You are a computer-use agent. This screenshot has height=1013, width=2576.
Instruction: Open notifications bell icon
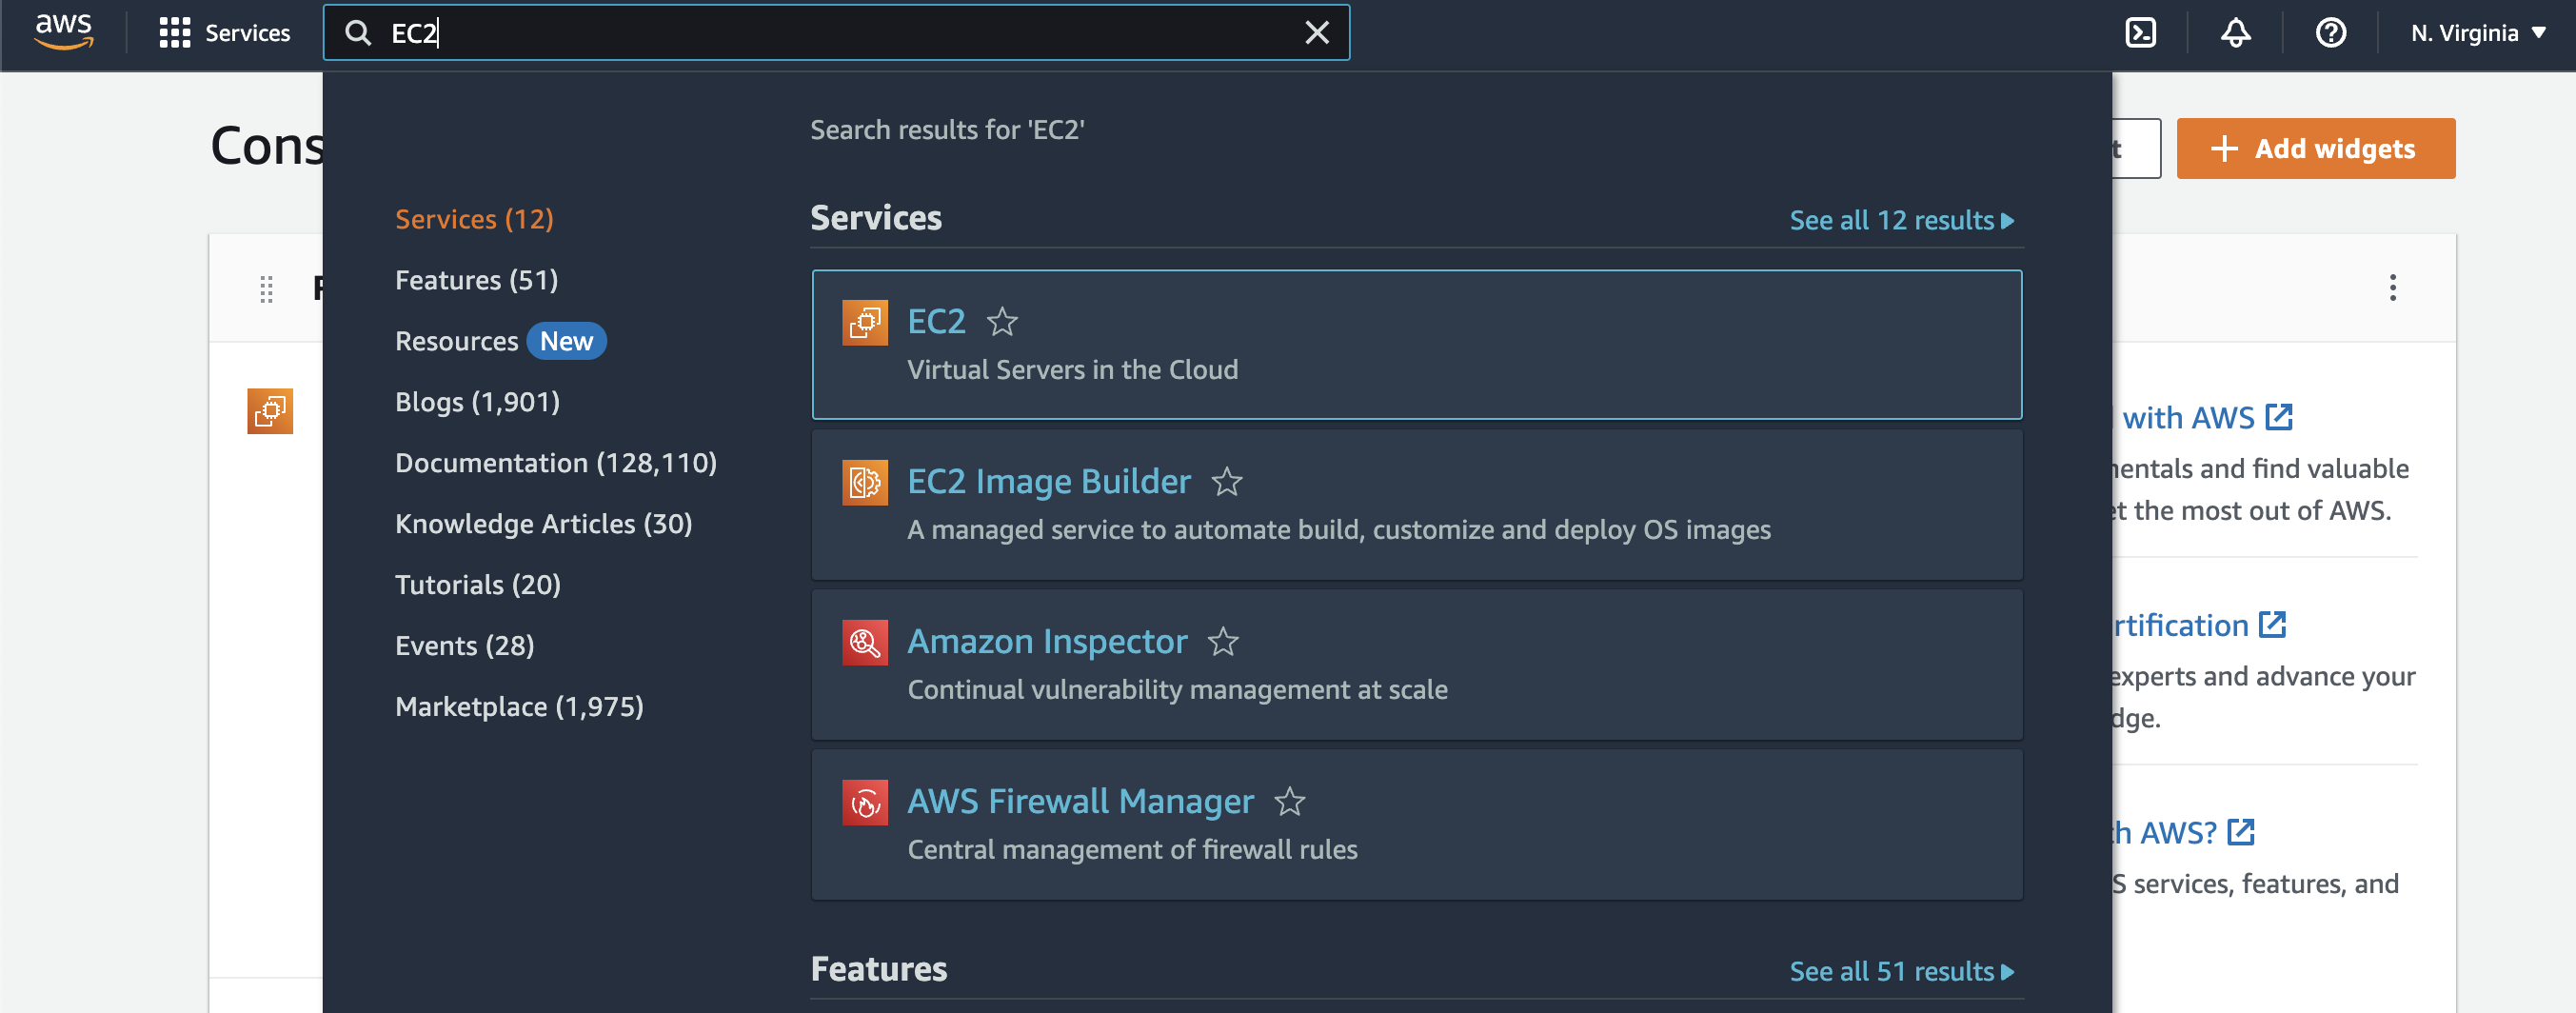tap(2235, 33)
